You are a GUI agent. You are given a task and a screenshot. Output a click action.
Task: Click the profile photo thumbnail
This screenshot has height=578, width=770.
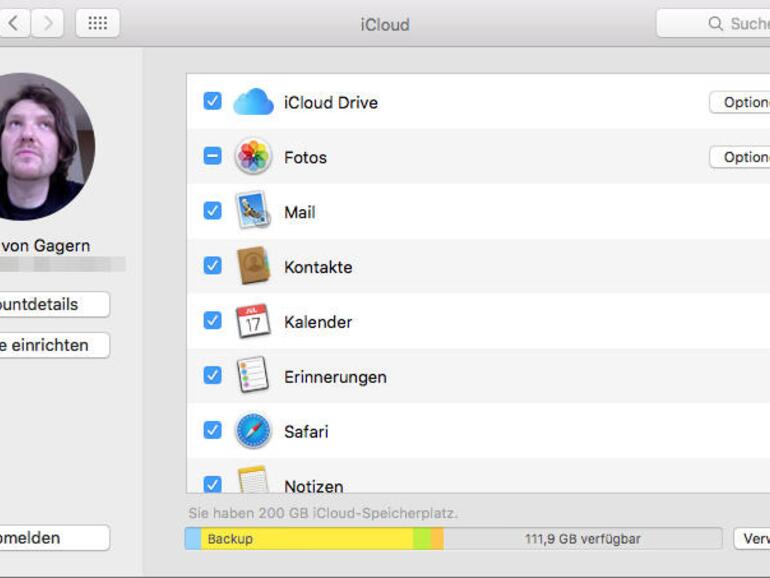click(x=46, y=146)
